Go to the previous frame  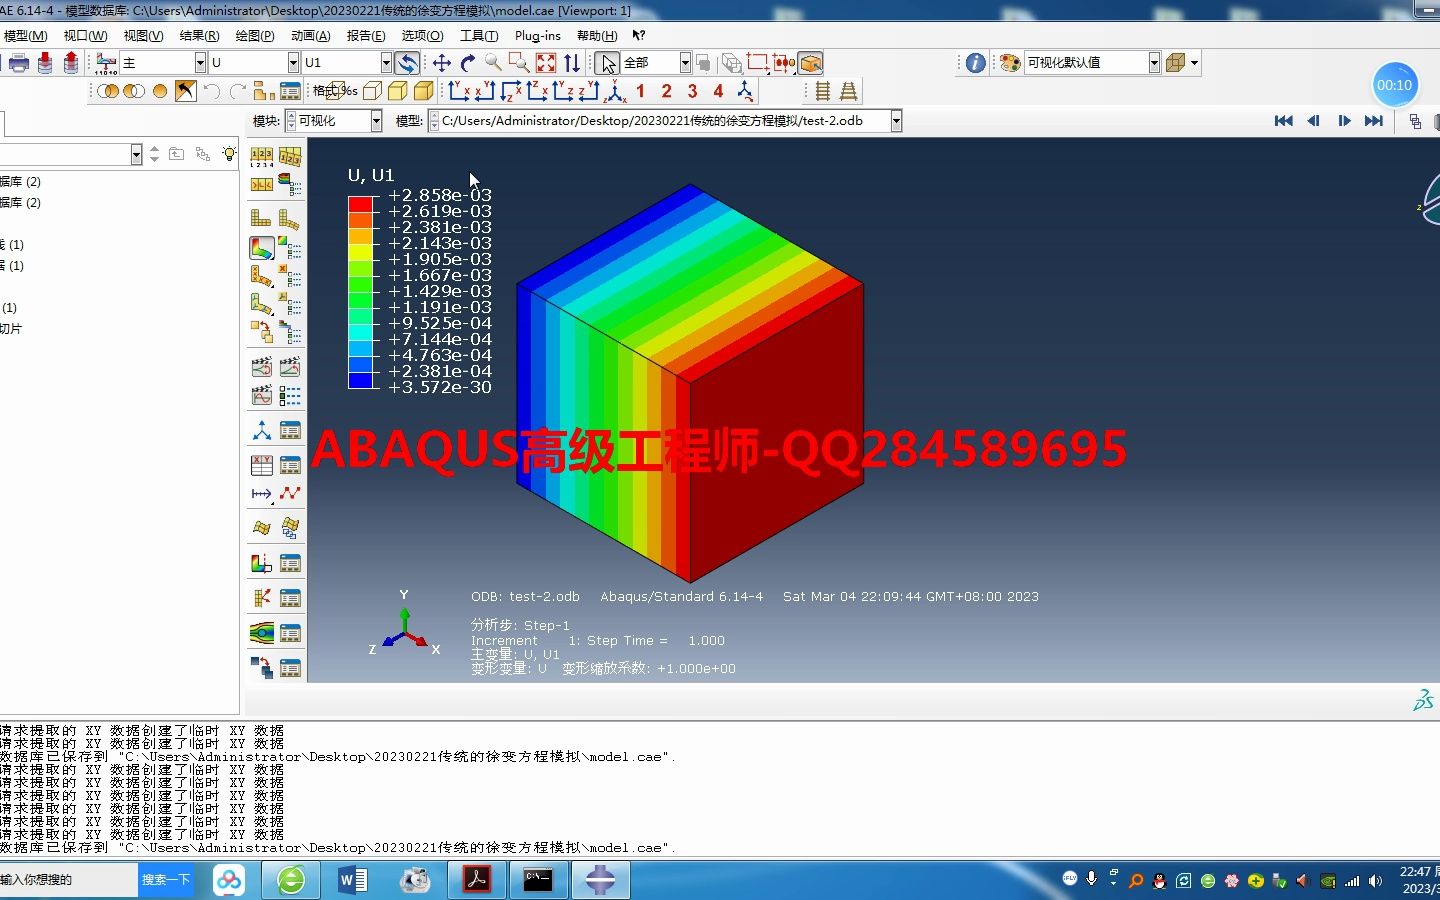[1313, 121]
